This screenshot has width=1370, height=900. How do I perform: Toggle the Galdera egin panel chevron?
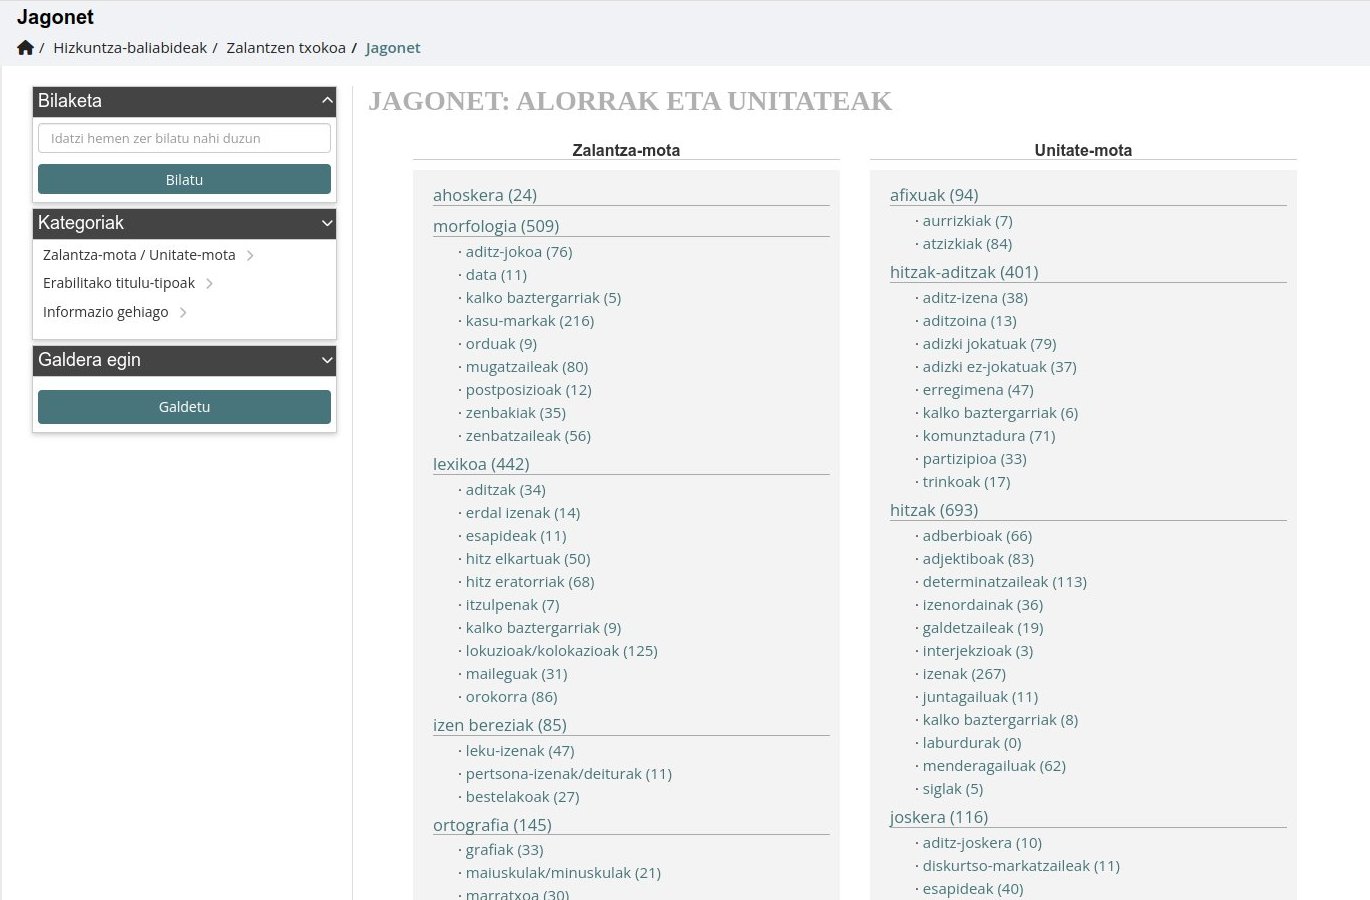coord(327,360)
